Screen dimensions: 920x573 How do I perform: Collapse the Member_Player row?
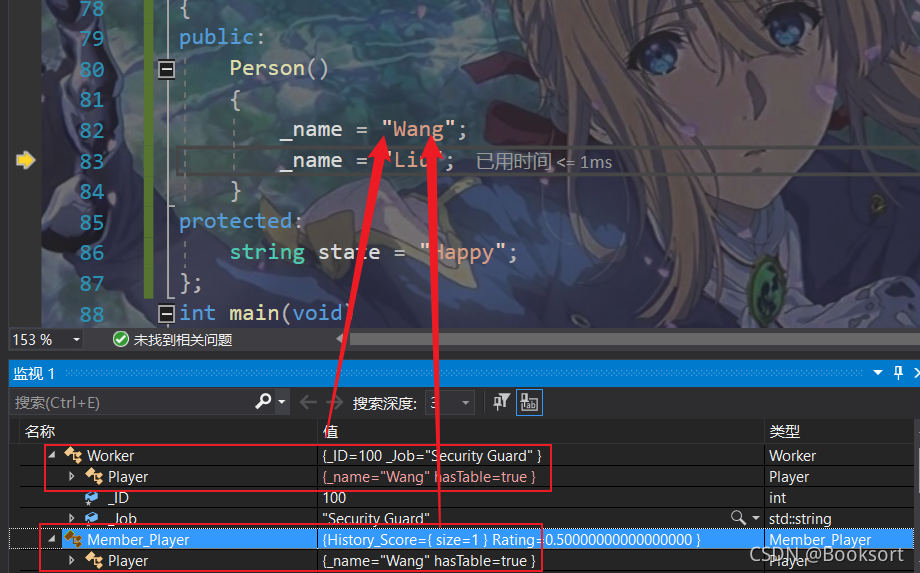[x=52, y=539]
